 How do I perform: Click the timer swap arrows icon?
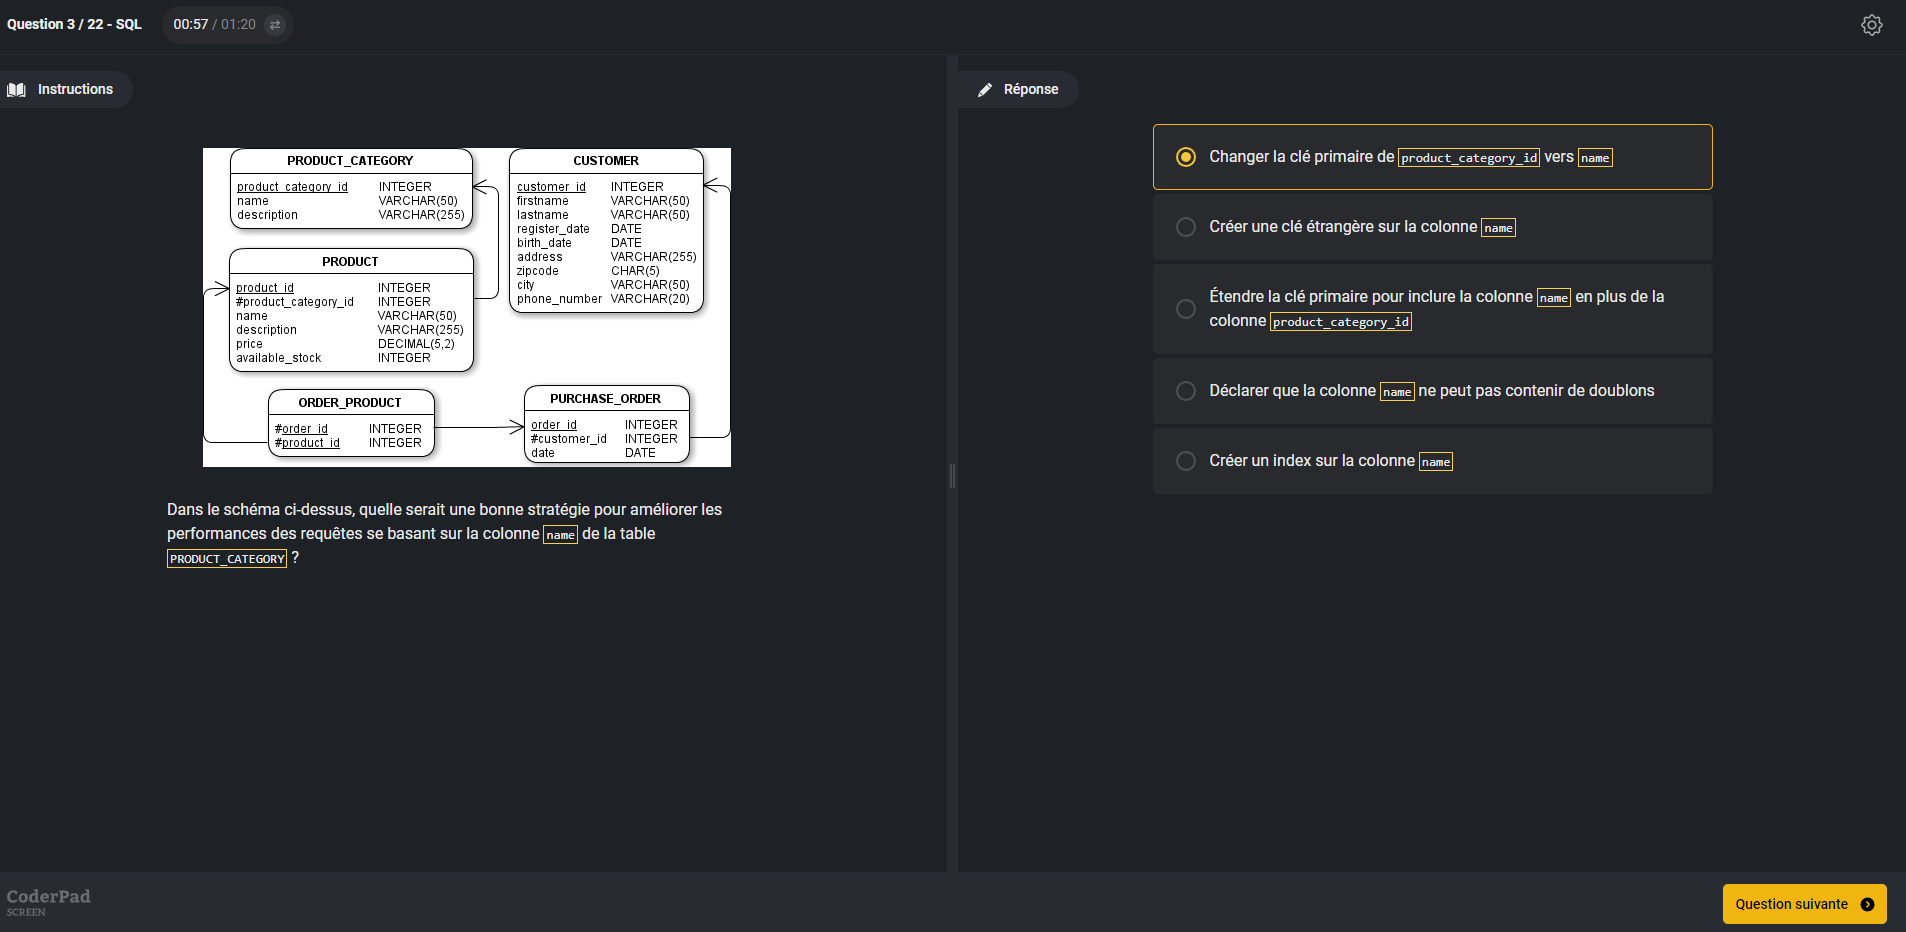[x=275, y=25]
